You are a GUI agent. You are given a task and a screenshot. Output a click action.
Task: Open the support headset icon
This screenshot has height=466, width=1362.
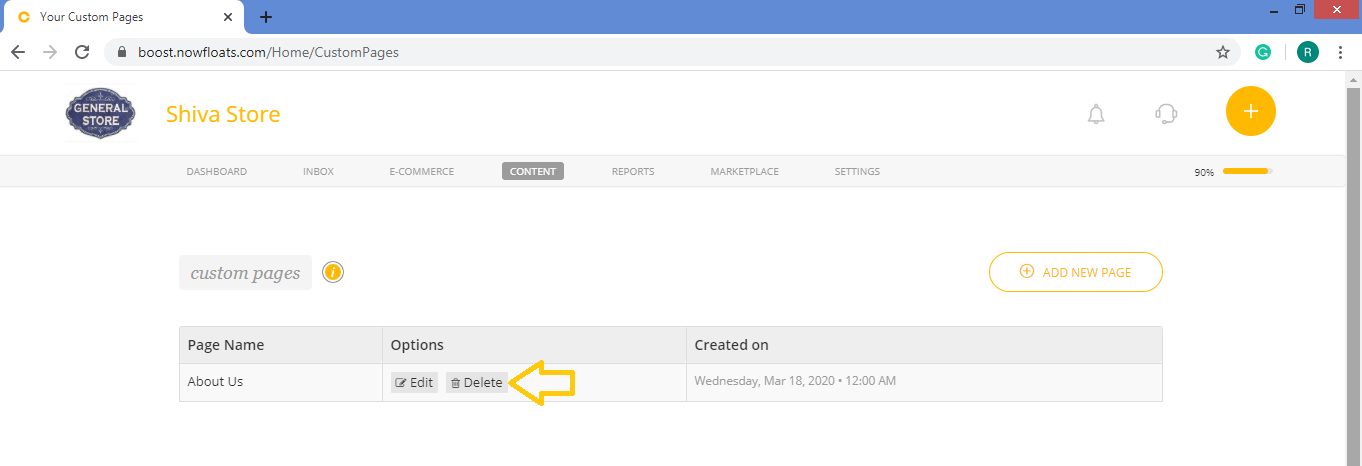point(1165,114)
